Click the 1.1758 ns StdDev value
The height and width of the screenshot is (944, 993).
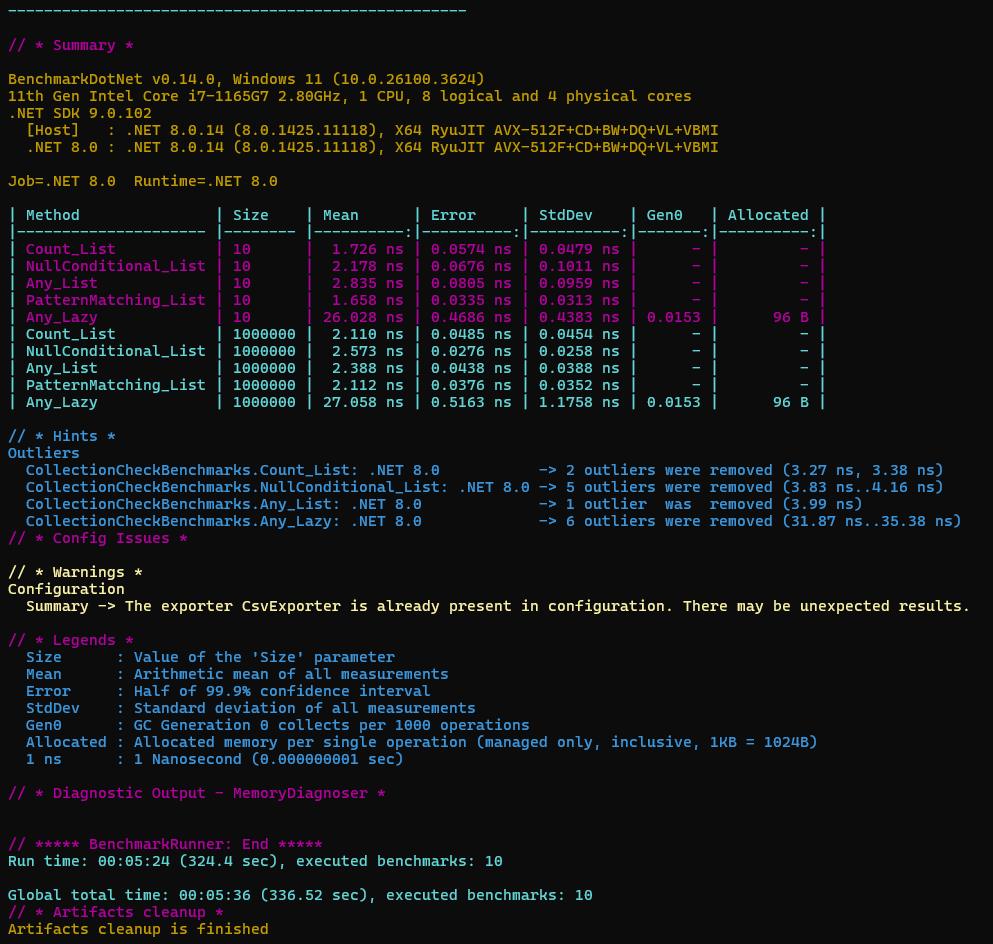coord(578,402)
